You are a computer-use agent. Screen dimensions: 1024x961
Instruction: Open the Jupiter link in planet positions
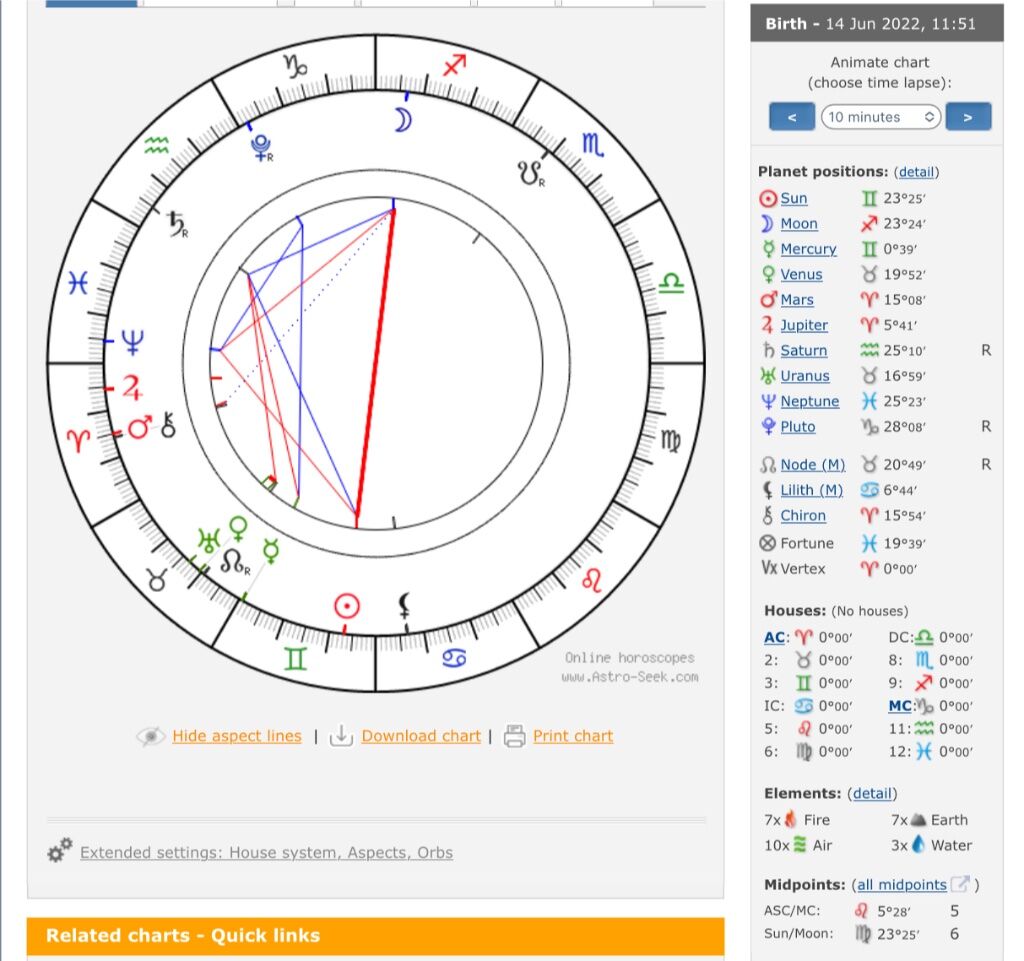[804, 325]
